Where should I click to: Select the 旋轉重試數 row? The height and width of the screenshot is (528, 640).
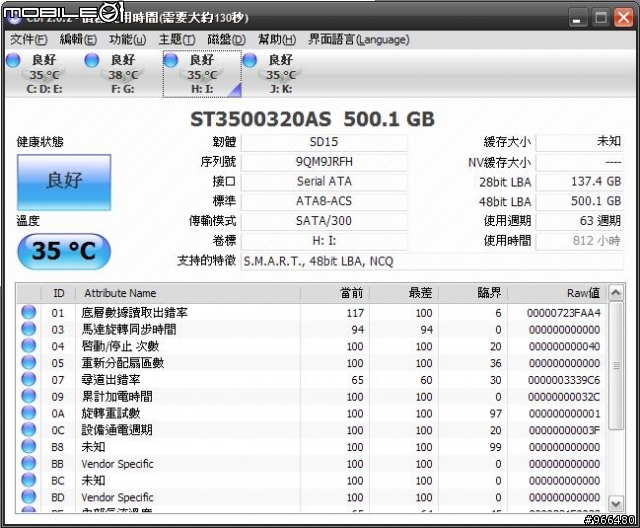[x=312, y=413]
